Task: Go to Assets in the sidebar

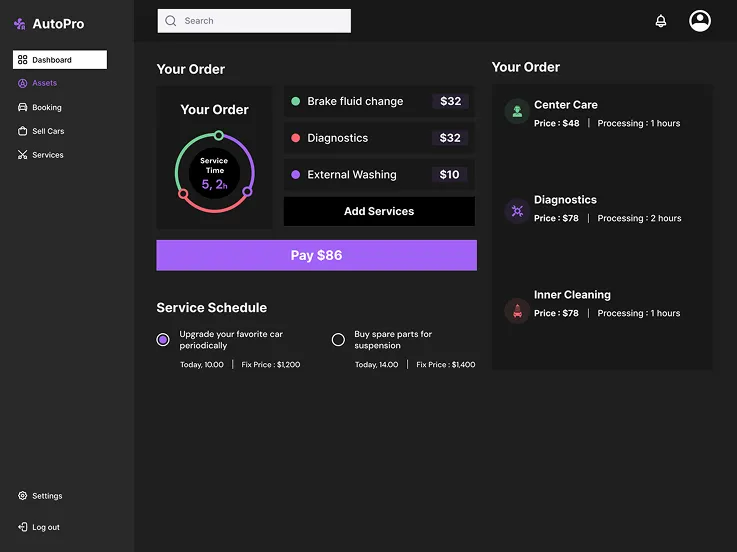Action: point(44,83)
